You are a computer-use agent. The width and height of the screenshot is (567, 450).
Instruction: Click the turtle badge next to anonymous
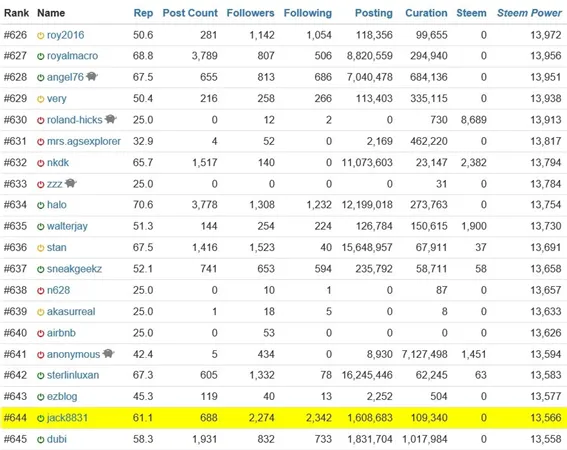(108, 353)
